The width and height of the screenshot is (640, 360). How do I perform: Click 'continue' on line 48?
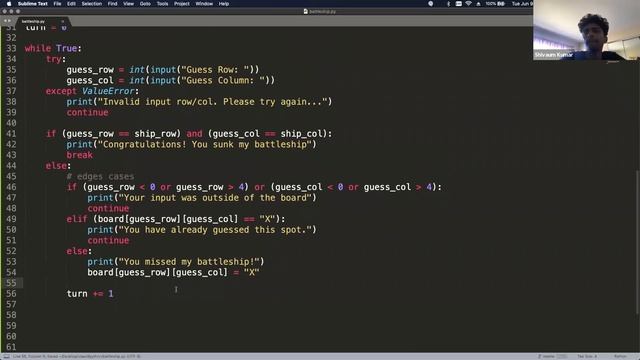click(x=108, y=208)
